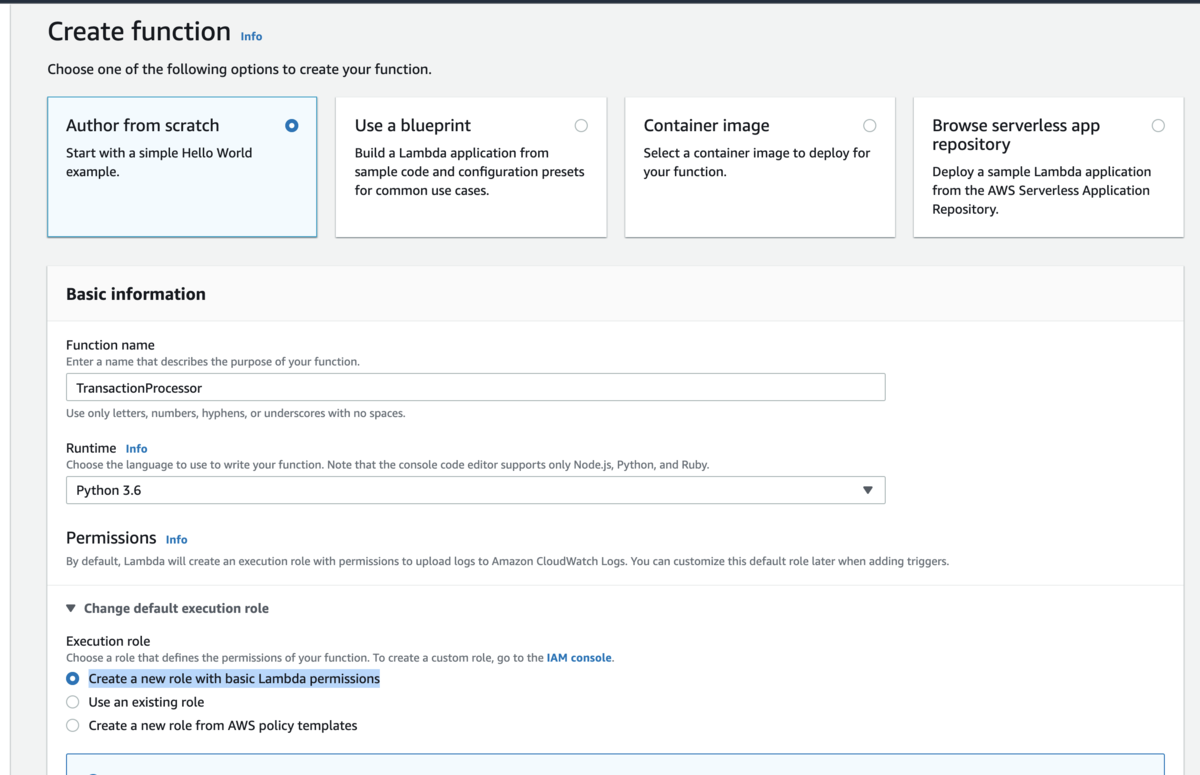Image resolution: width=1200 pixels, height=775 pixels.
Task: Click the Basic information panel header
Action: point(136,294)
